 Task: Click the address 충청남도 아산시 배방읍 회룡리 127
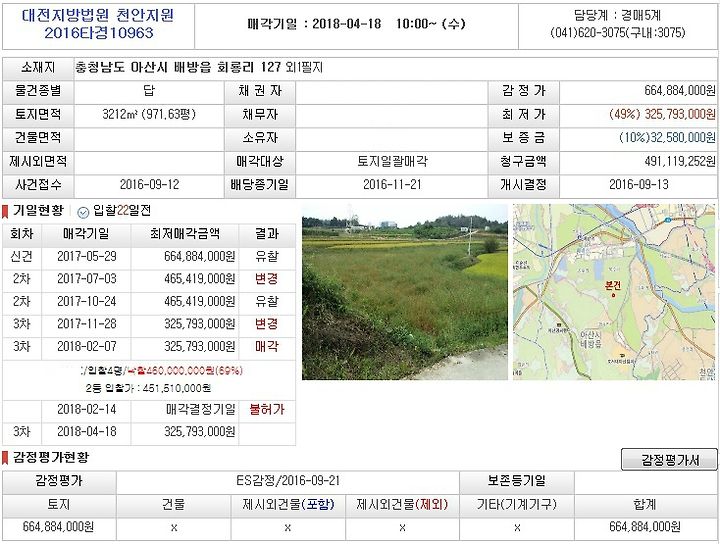(x=178, y=67)
